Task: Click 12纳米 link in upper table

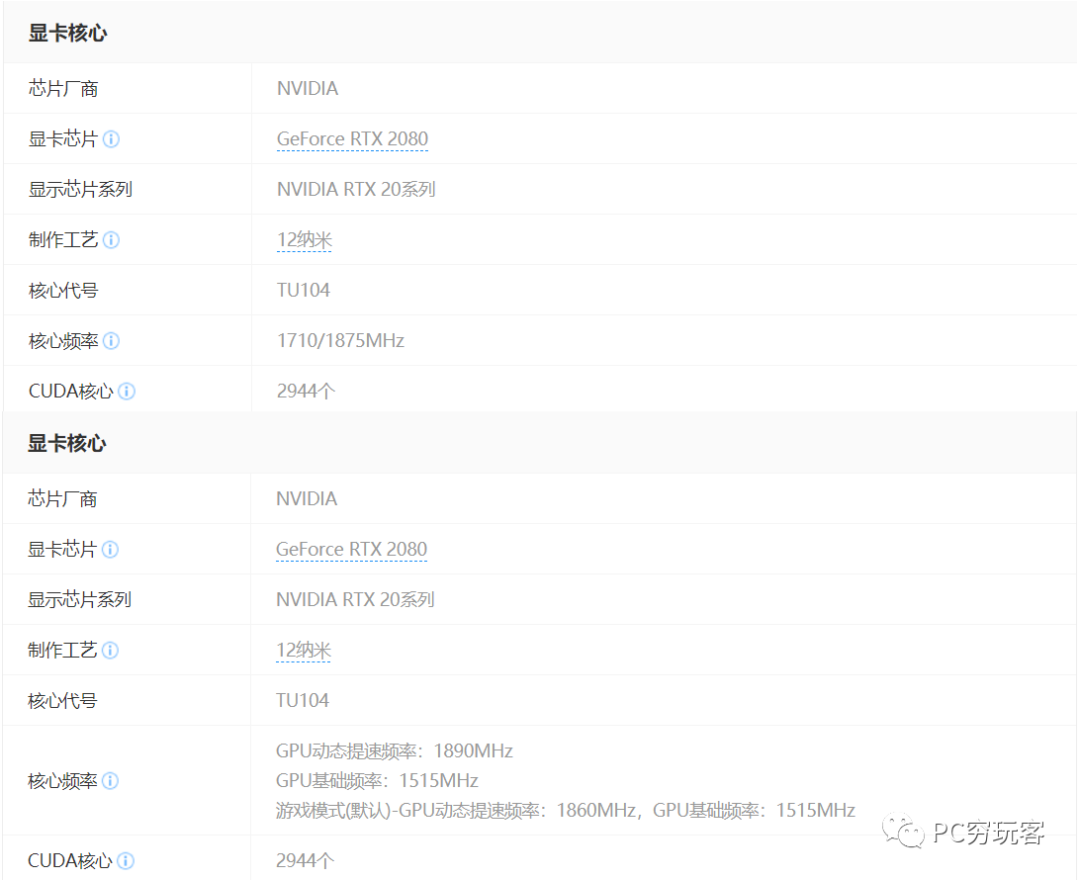Action: pos(304,240)
